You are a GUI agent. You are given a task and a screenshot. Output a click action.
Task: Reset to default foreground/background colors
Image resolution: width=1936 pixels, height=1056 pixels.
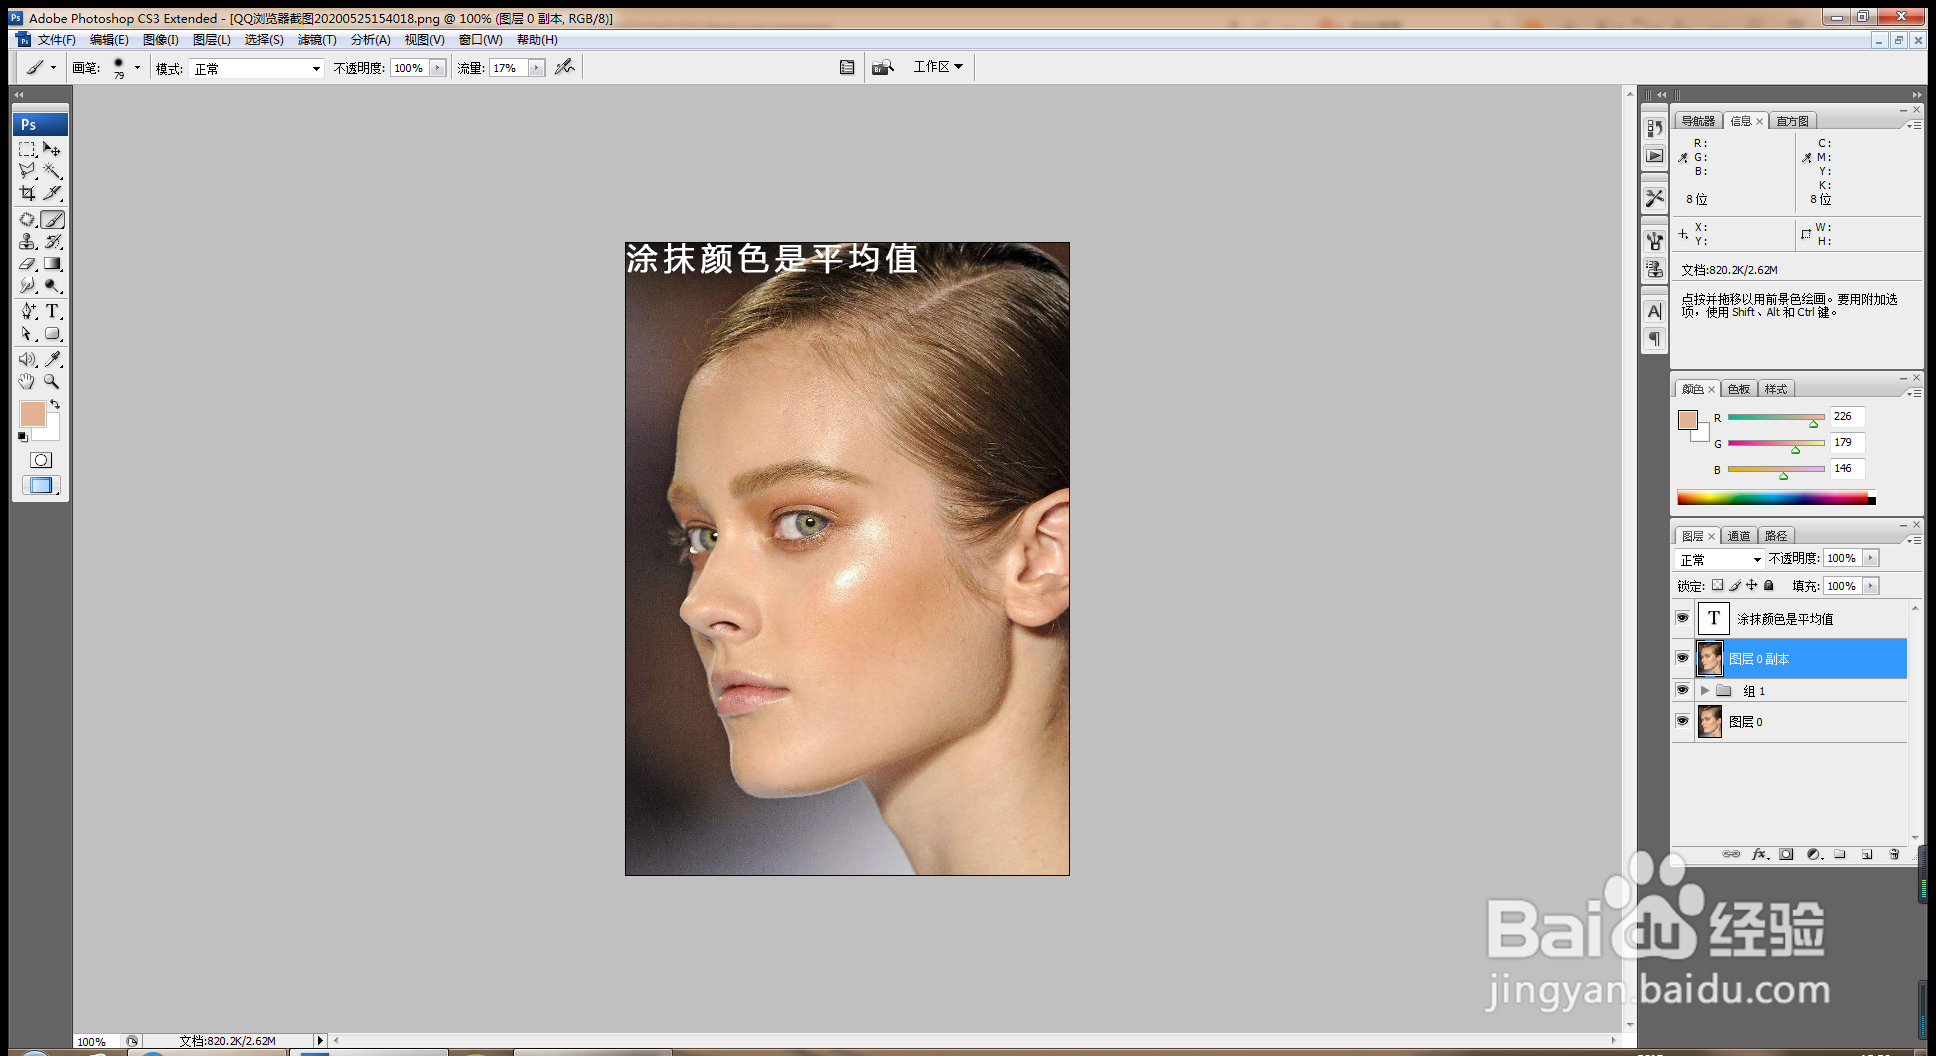[23, 437]
